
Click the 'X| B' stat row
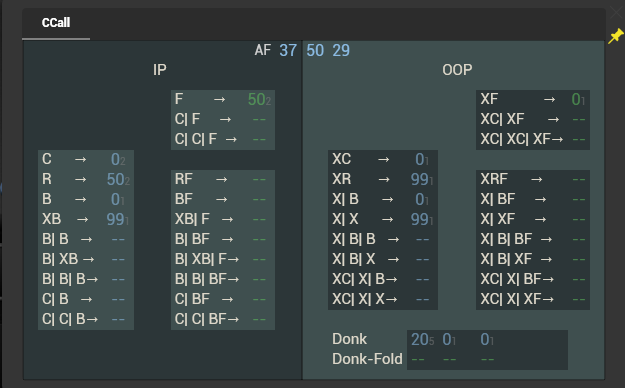point(383,199)
